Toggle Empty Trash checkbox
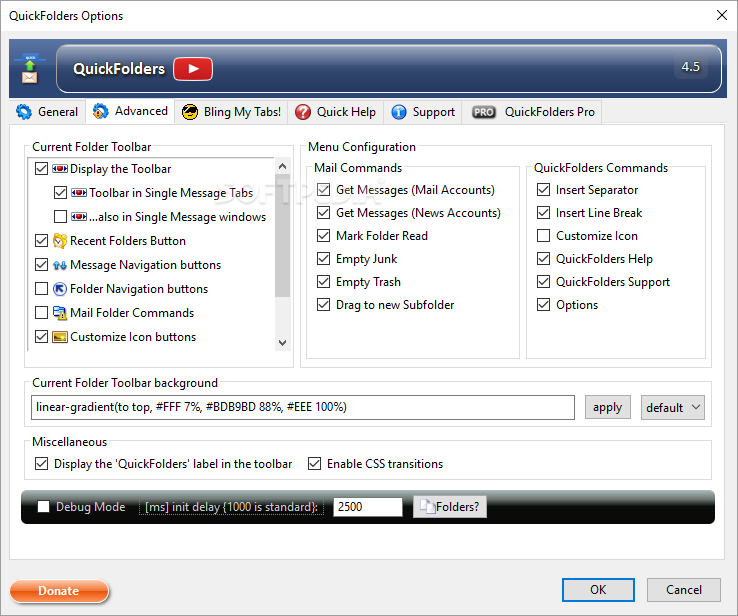Image resolution: width=738 pixels, height=616 pixels. tap(323, 281)
